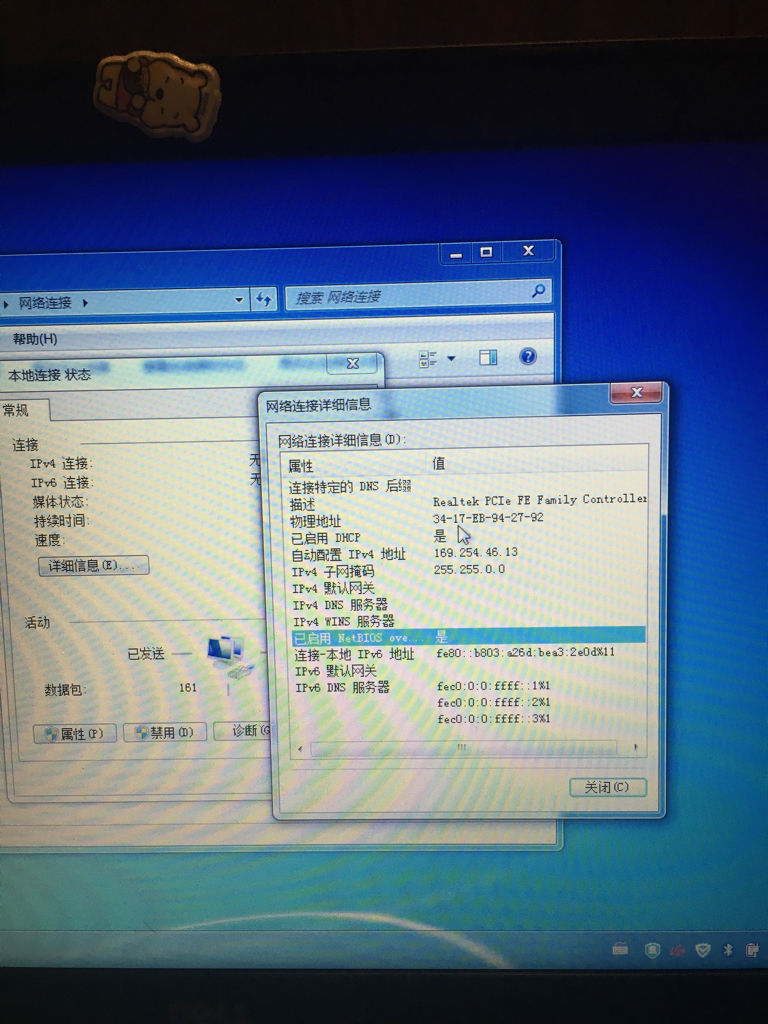Select the 自动配置 IPv4 地址 row
Viewport: 768px width, 1024px height.
[x=468, y=554]
